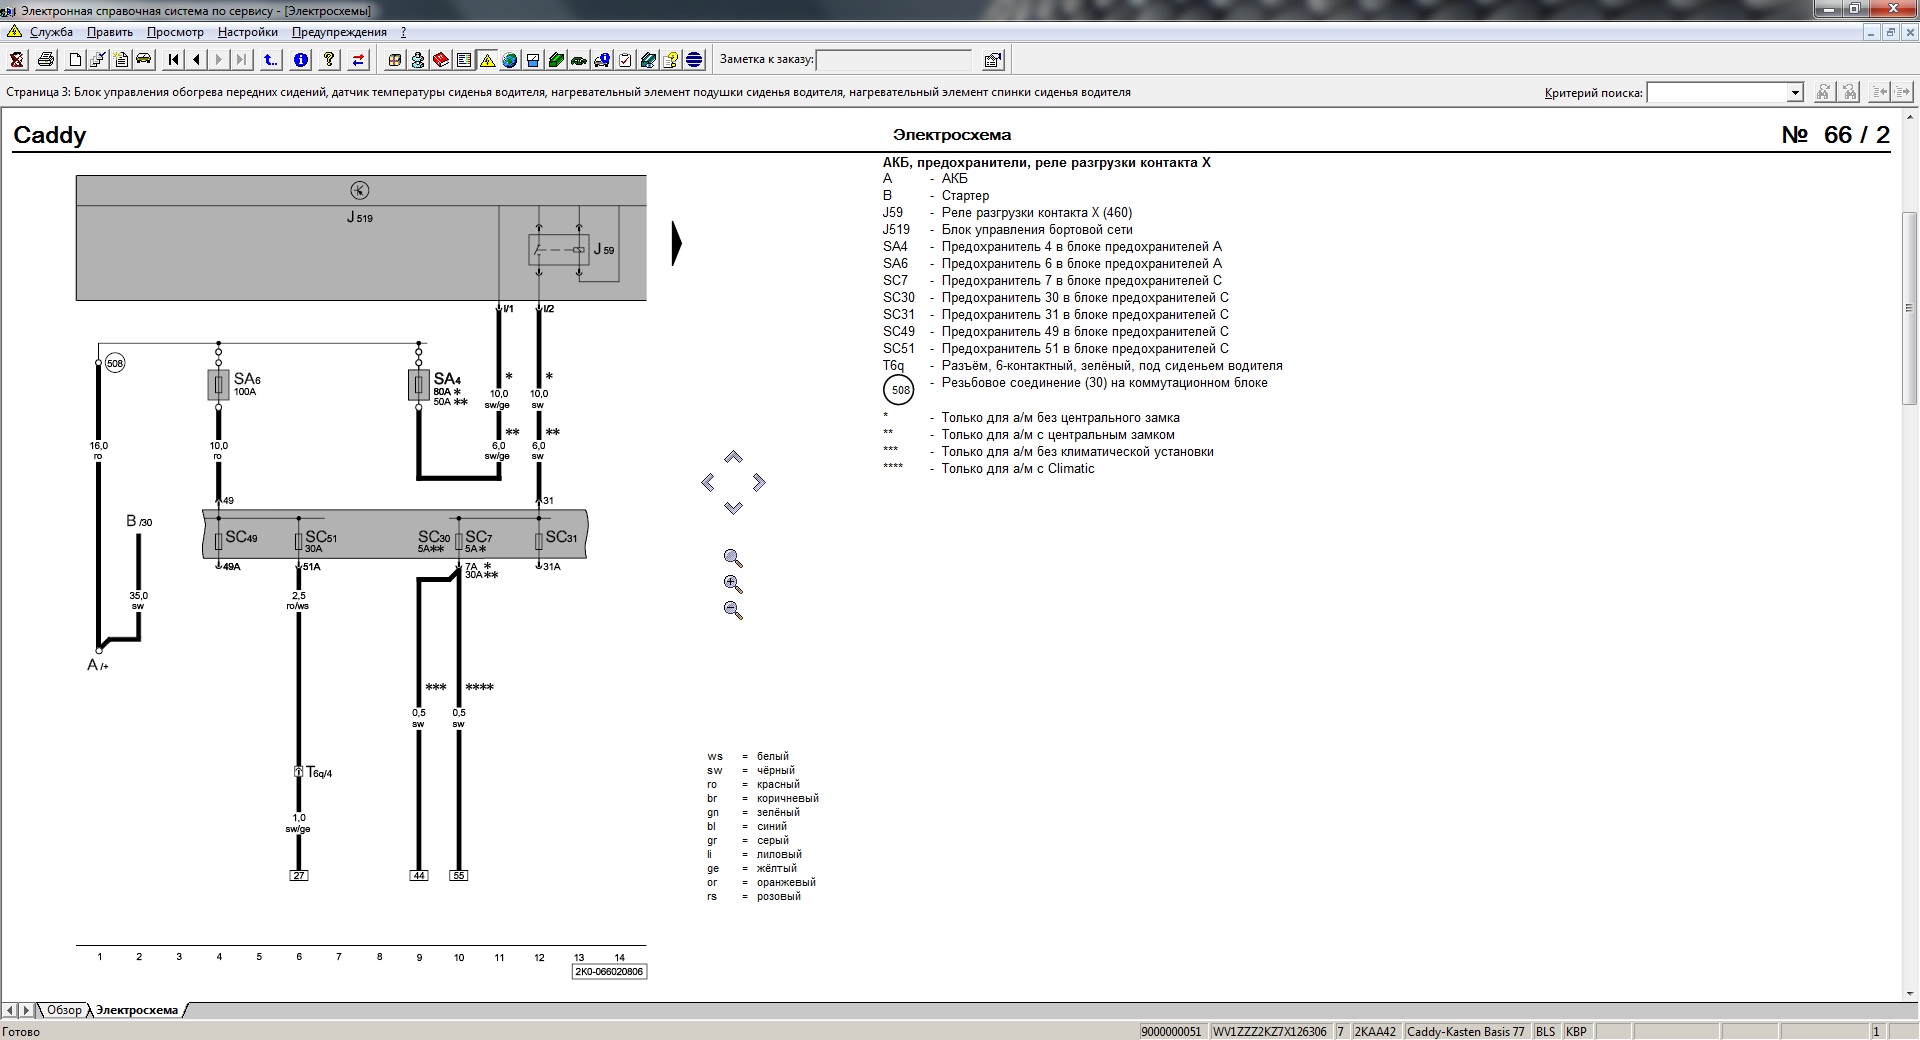
Task: Go to previous page arrow icon
Action: click(x=196, y=60)
